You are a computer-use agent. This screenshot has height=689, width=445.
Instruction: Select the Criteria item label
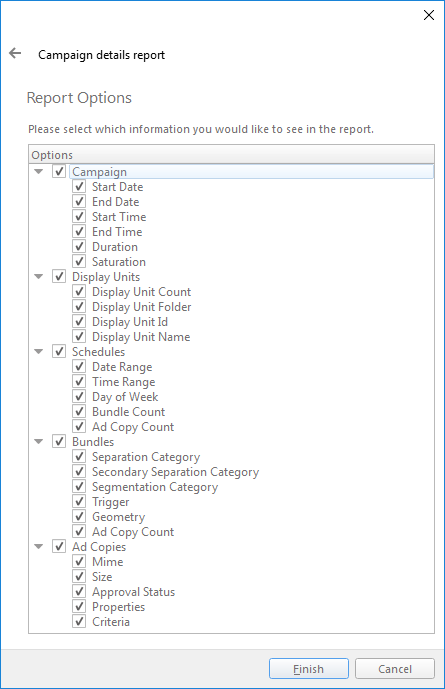(111, 622)
